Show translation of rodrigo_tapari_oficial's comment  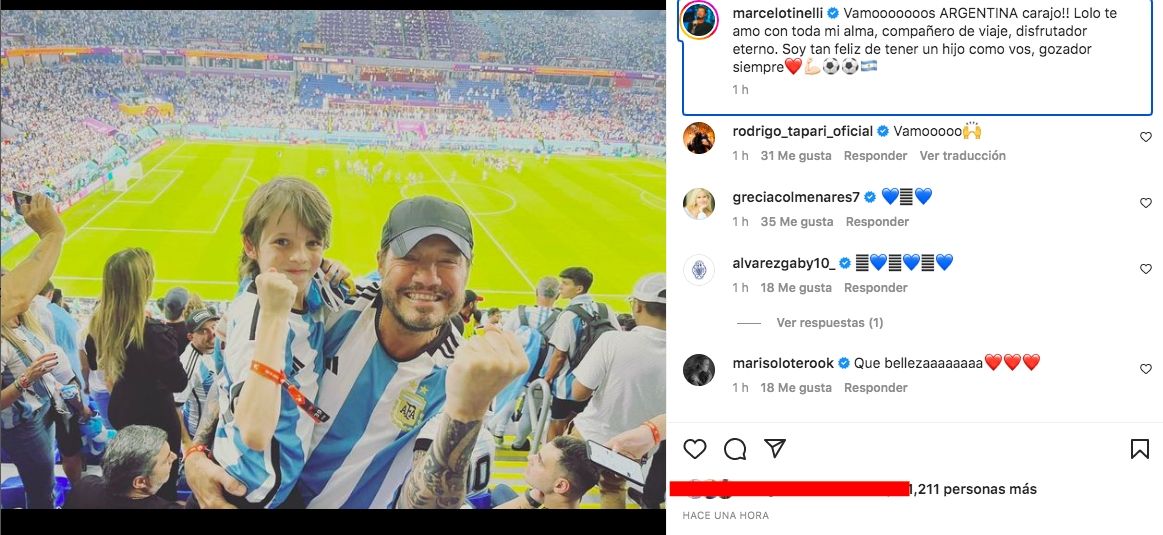[962, 156]
